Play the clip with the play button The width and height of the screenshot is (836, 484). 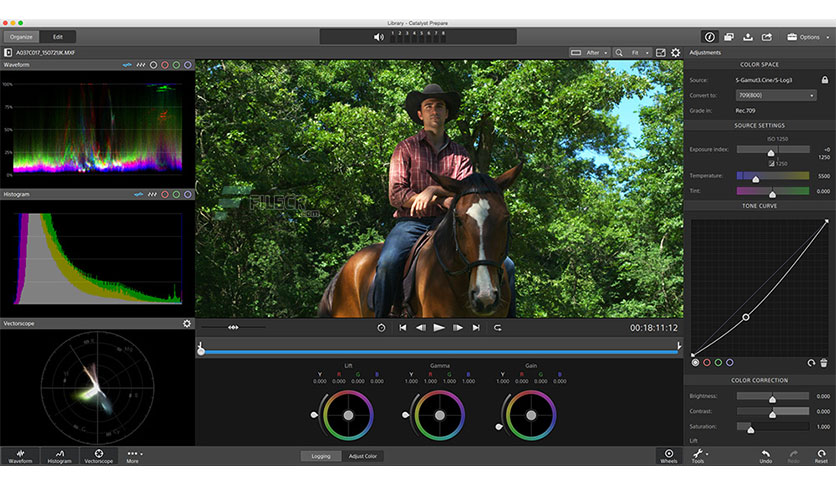(x=439, y=328)
